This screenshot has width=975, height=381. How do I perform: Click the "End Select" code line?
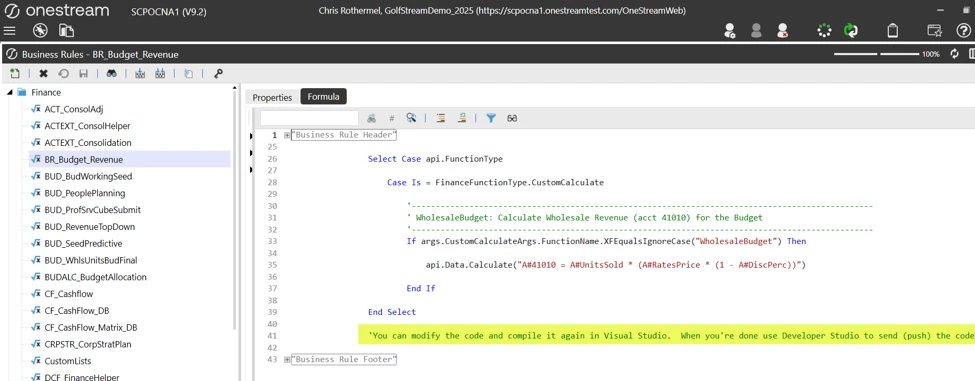point(392,312)
